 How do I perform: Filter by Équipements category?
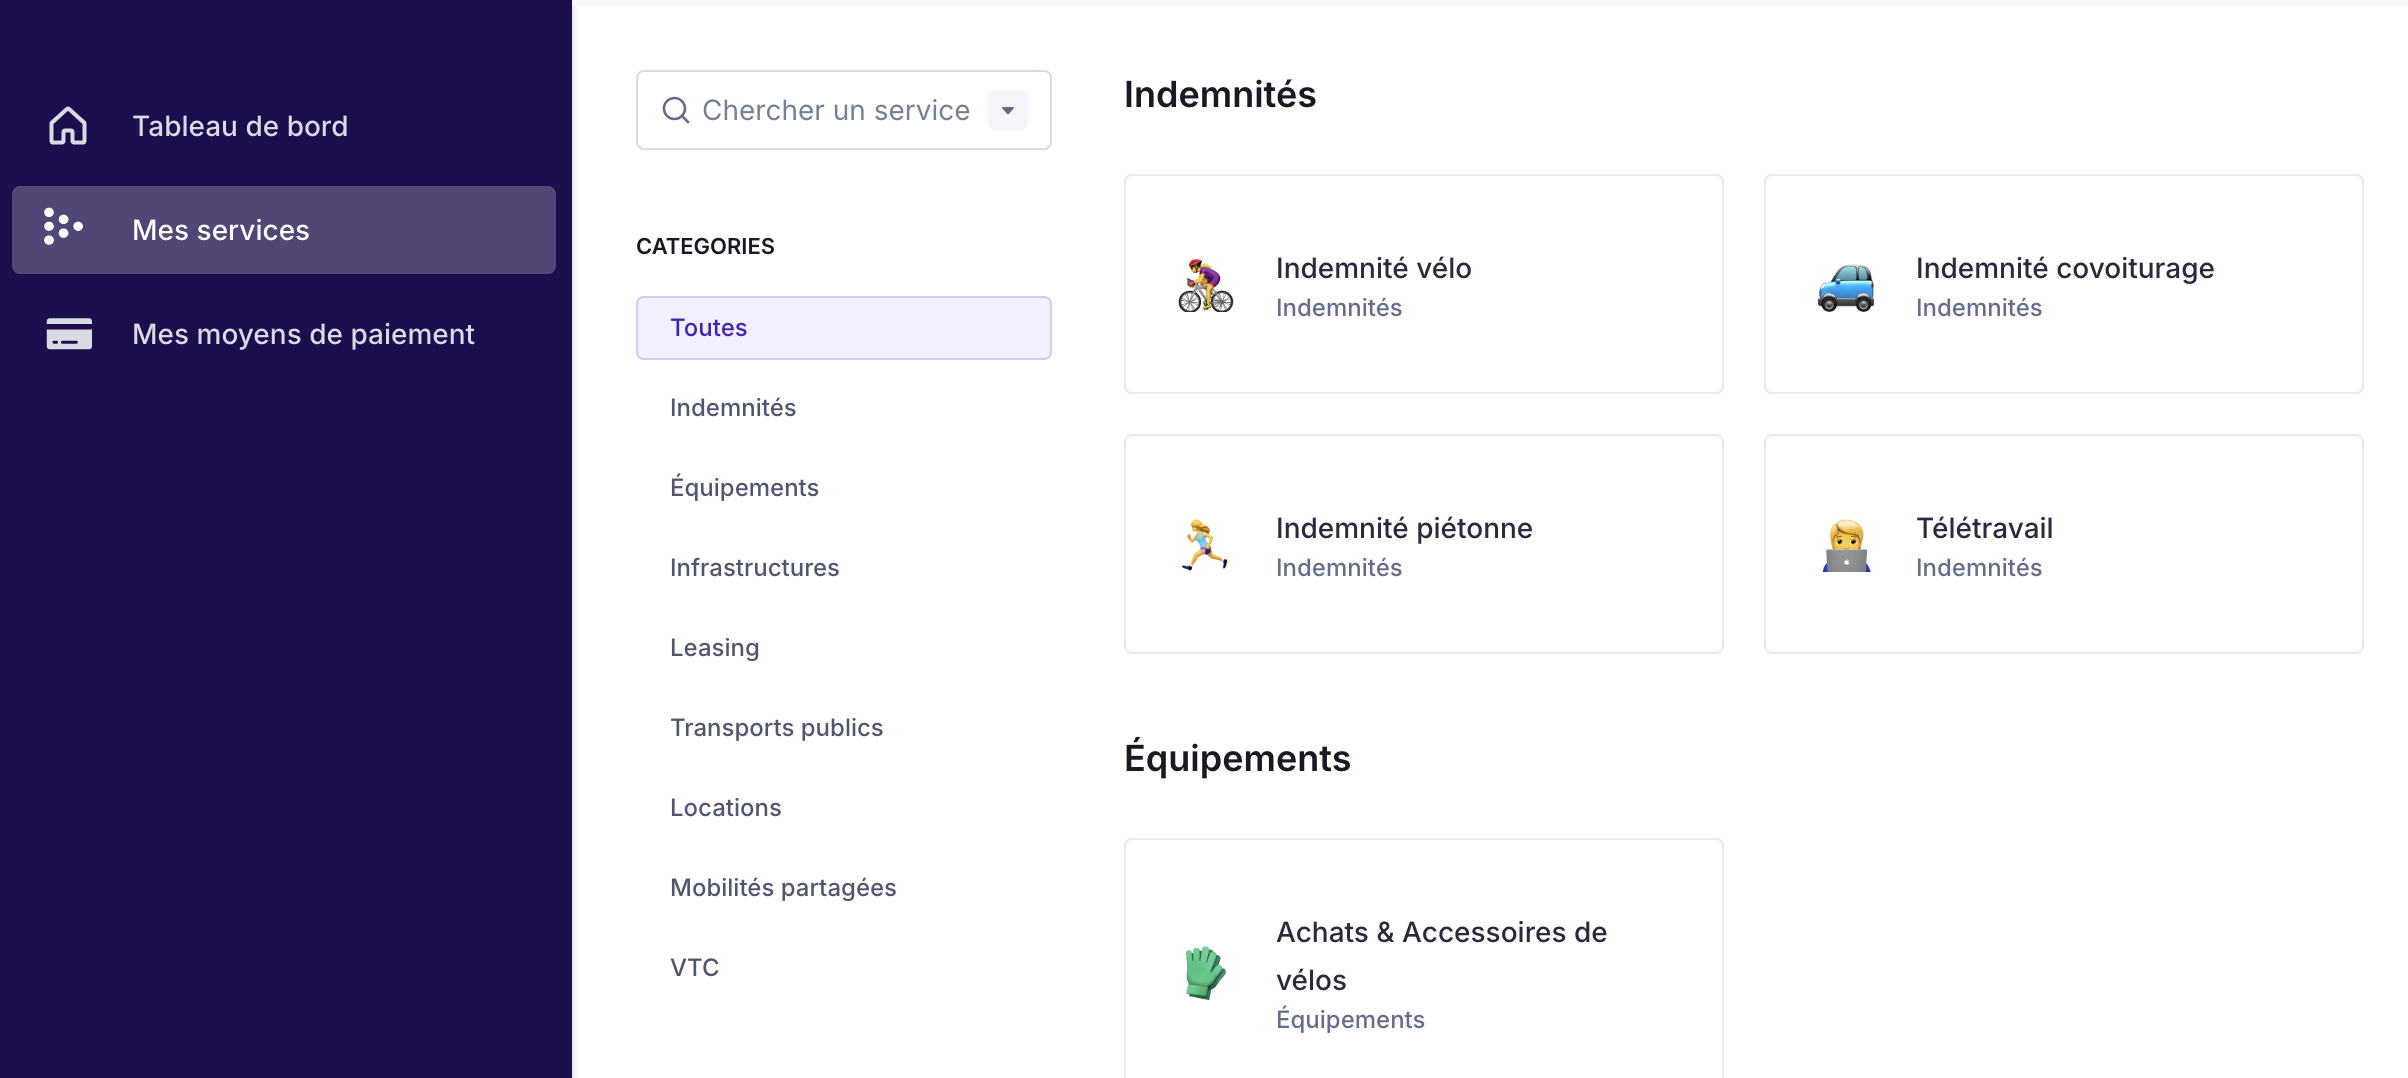point(744,488)
